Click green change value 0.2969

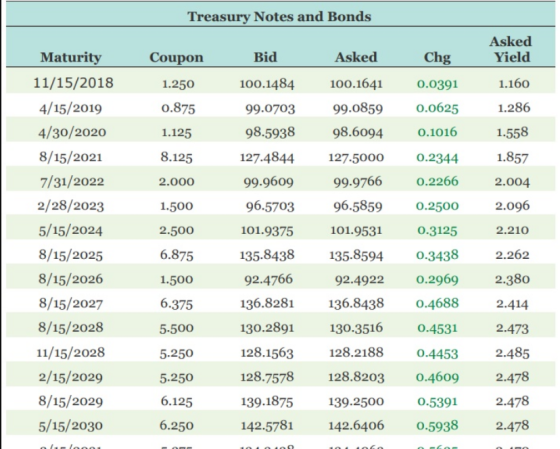(x=437, y=279)
